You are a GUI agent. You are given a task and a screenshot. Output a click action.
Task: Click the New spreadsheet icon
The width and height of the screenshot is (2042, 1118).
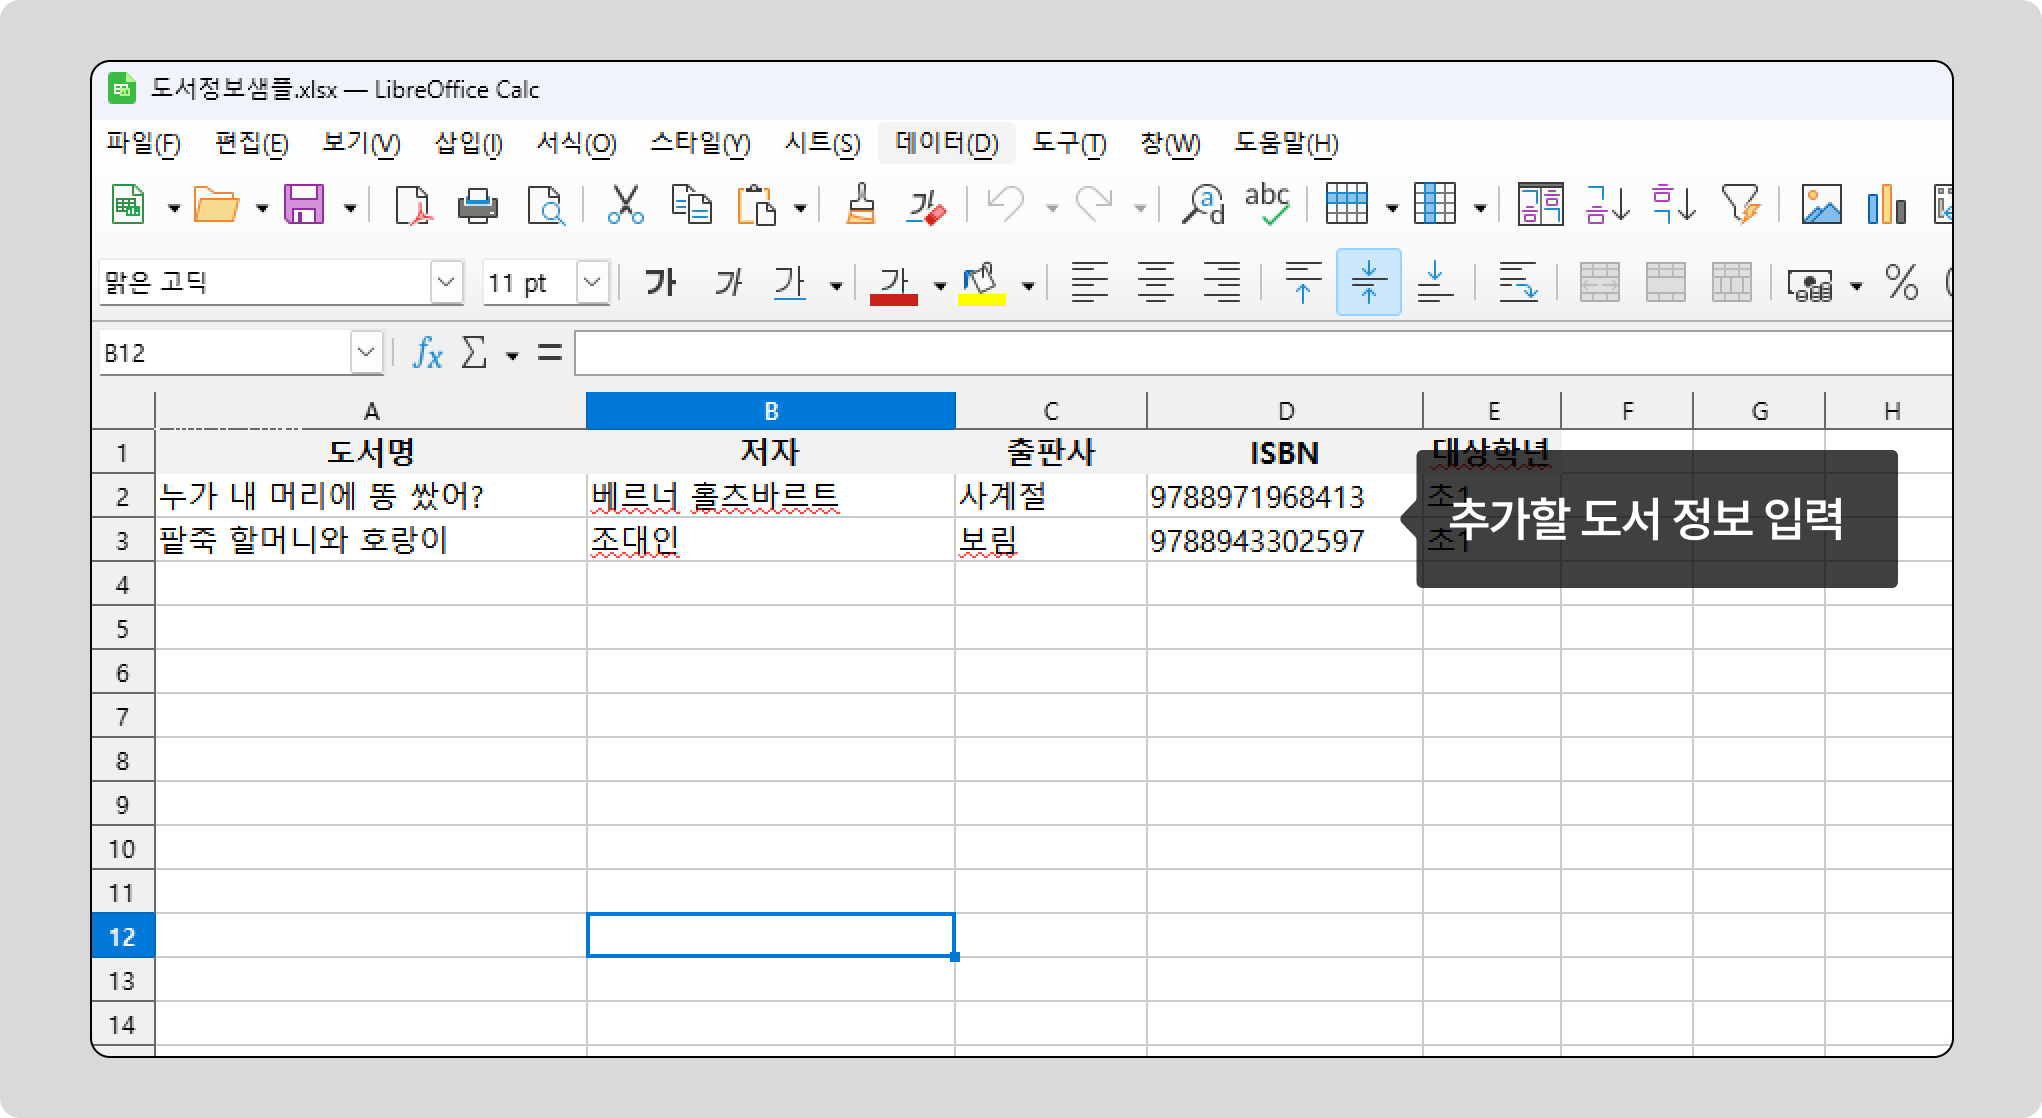pyautogui.click(x=128, y=206)
